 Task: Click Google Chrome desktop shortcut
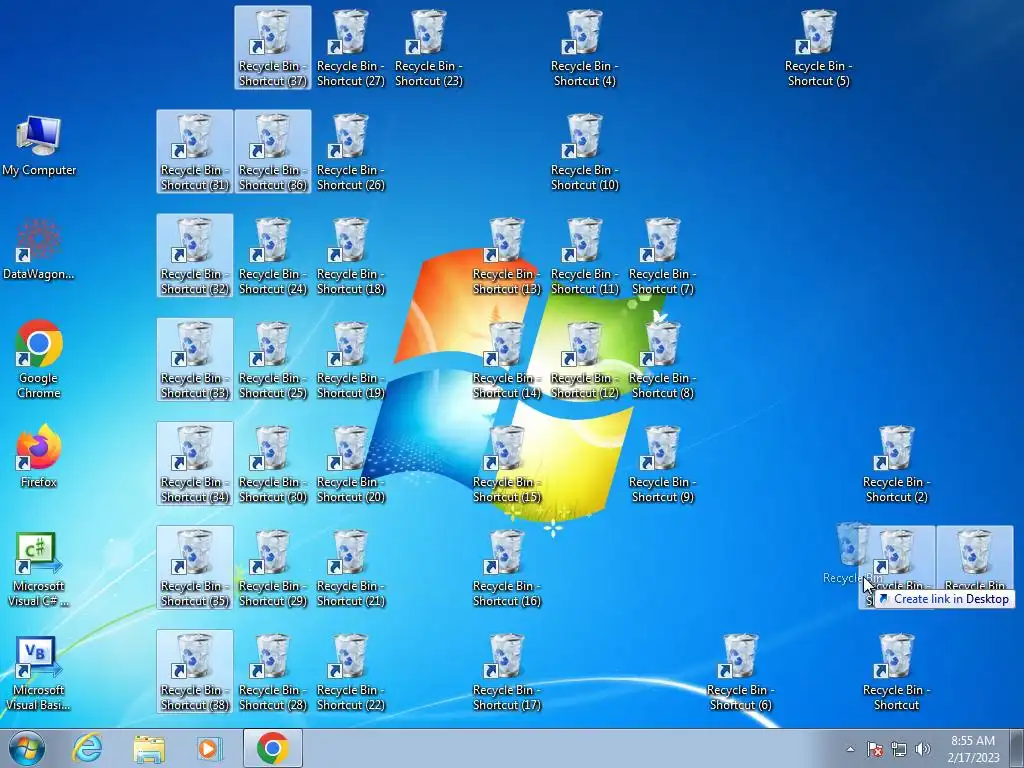coord(39,359)
